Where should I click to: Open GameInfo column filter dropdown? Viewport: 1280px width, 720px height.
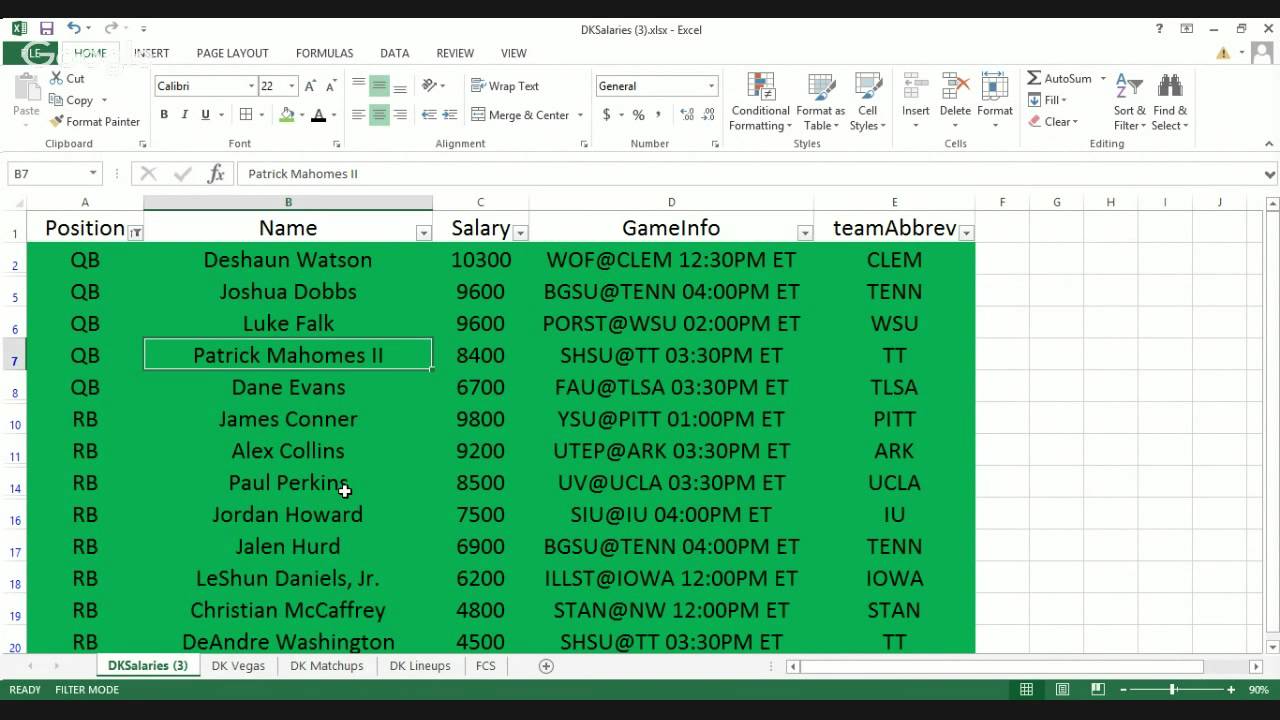pos(805,233)
